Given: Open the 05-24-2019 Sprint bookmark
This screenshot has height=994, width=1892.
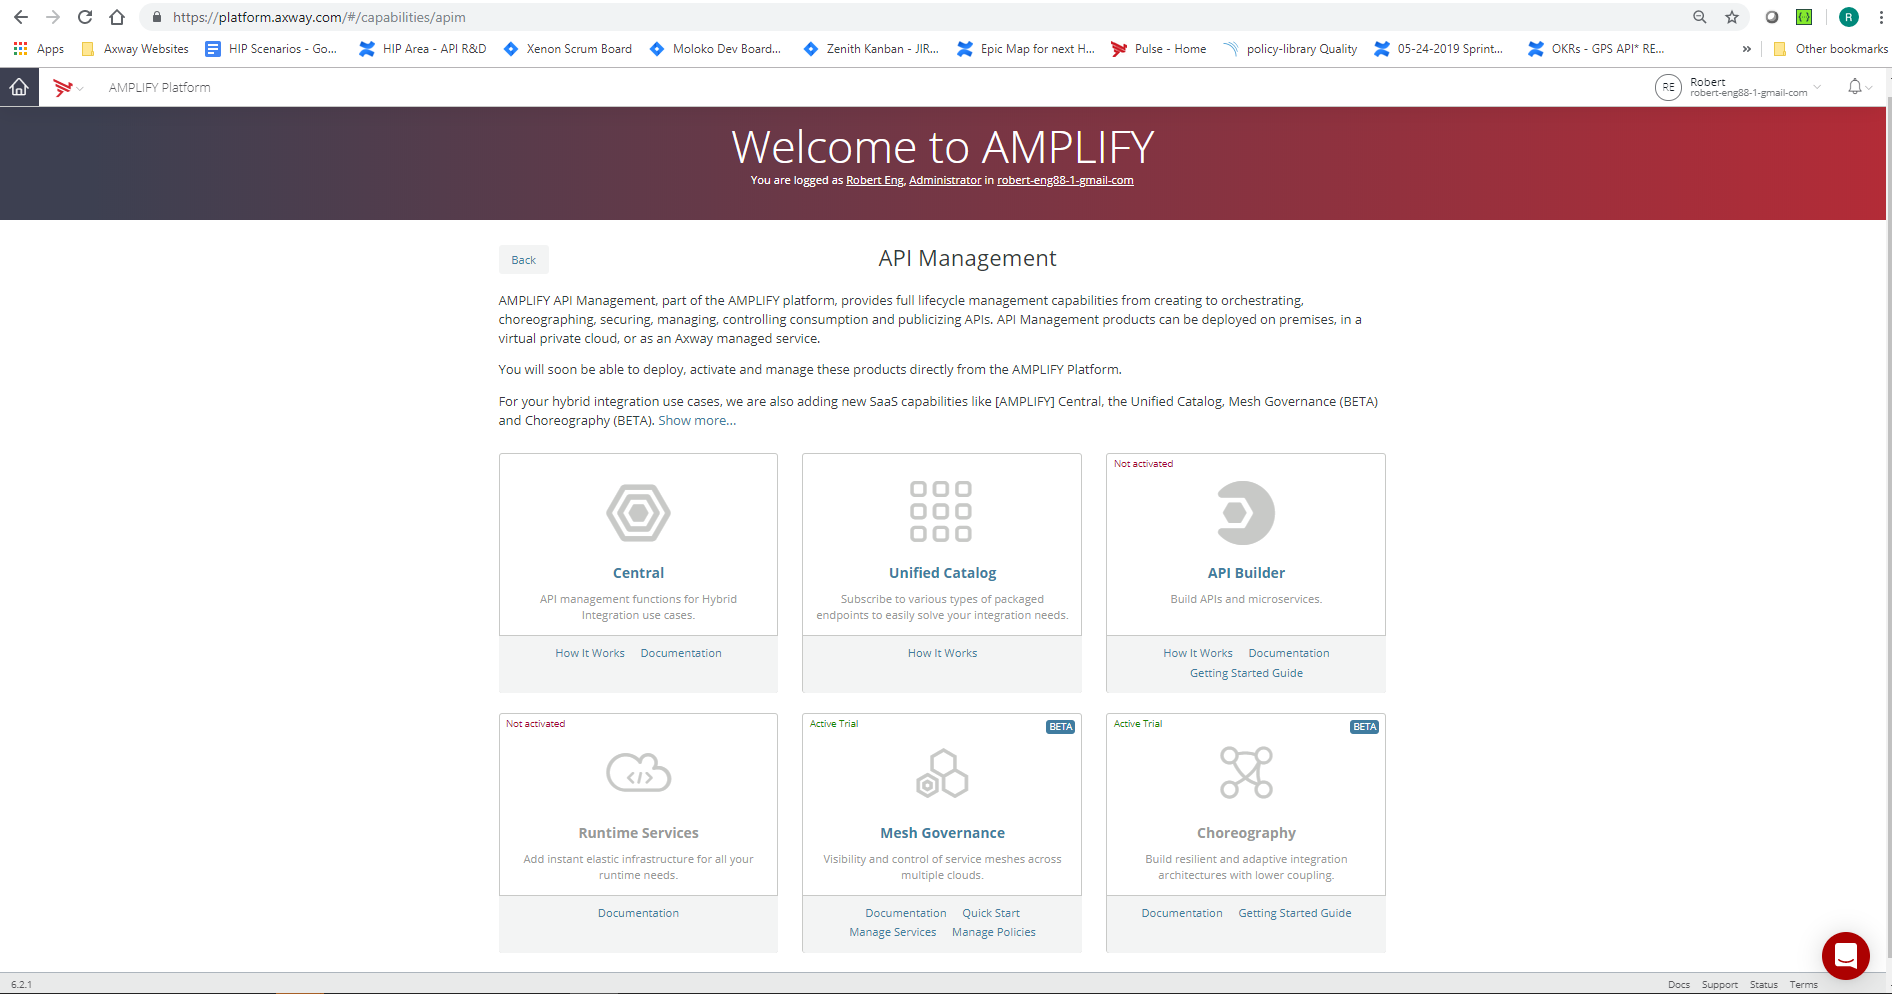Looking at the screenshot, I should [x=1439, y=49].
